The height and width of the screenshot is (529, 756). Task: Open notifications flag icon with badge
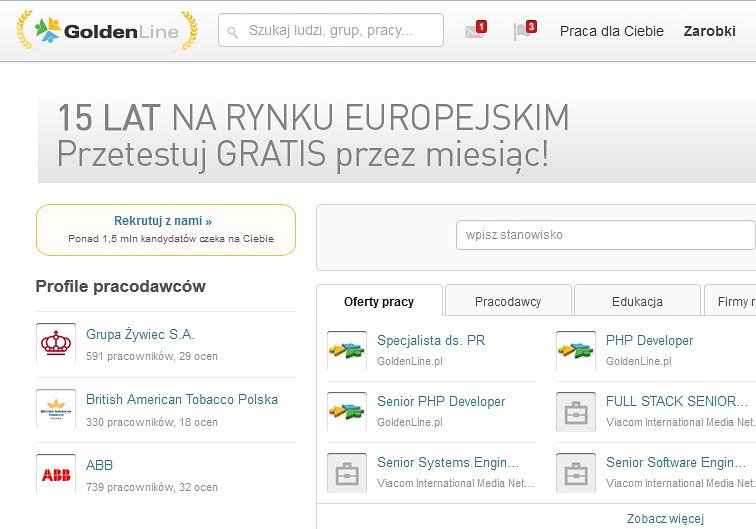pyautogui.click(x=525, y=30)
